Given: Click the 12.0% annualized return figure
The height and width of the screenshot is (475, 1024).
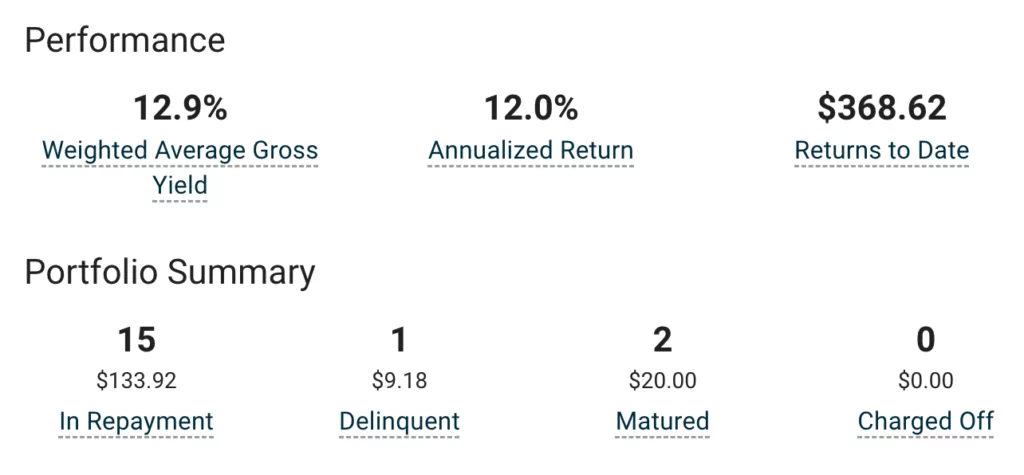Looking at the screenshot, I should pyautogui.click(x=531, y=108).
